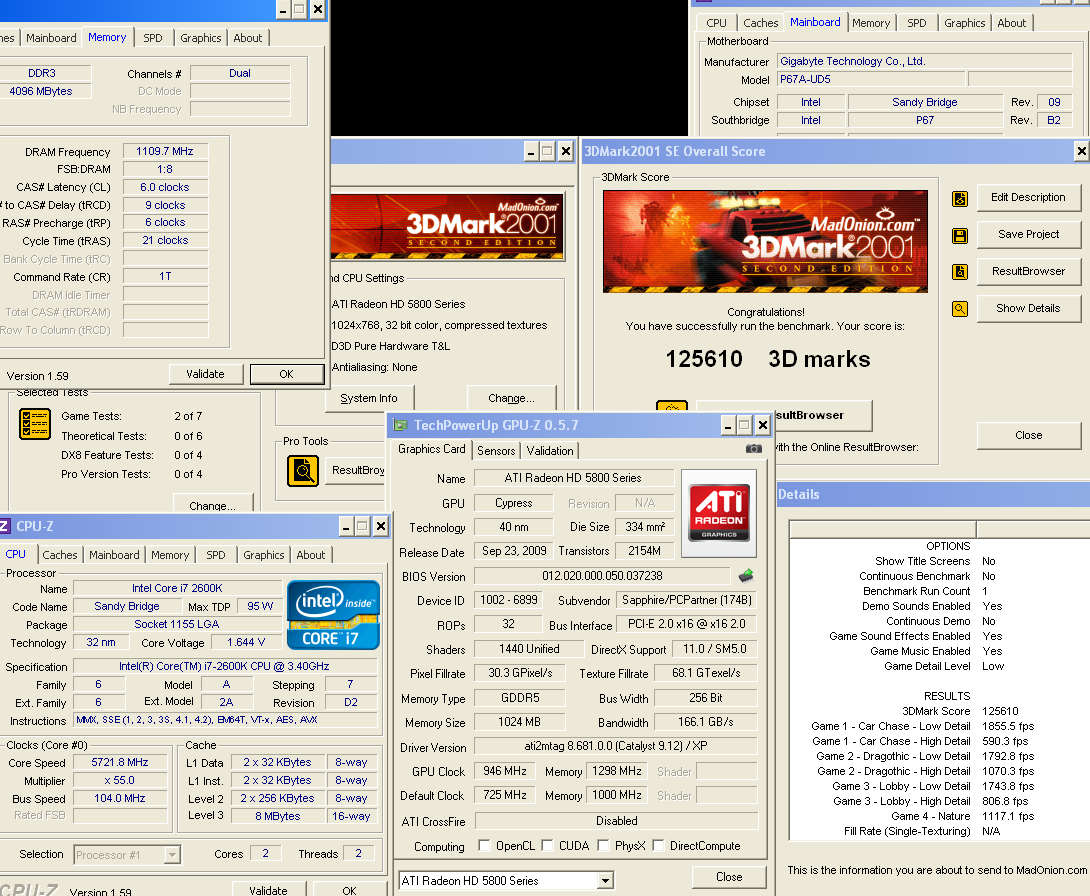Minimize the GPU-Z window

pos(728,425)
